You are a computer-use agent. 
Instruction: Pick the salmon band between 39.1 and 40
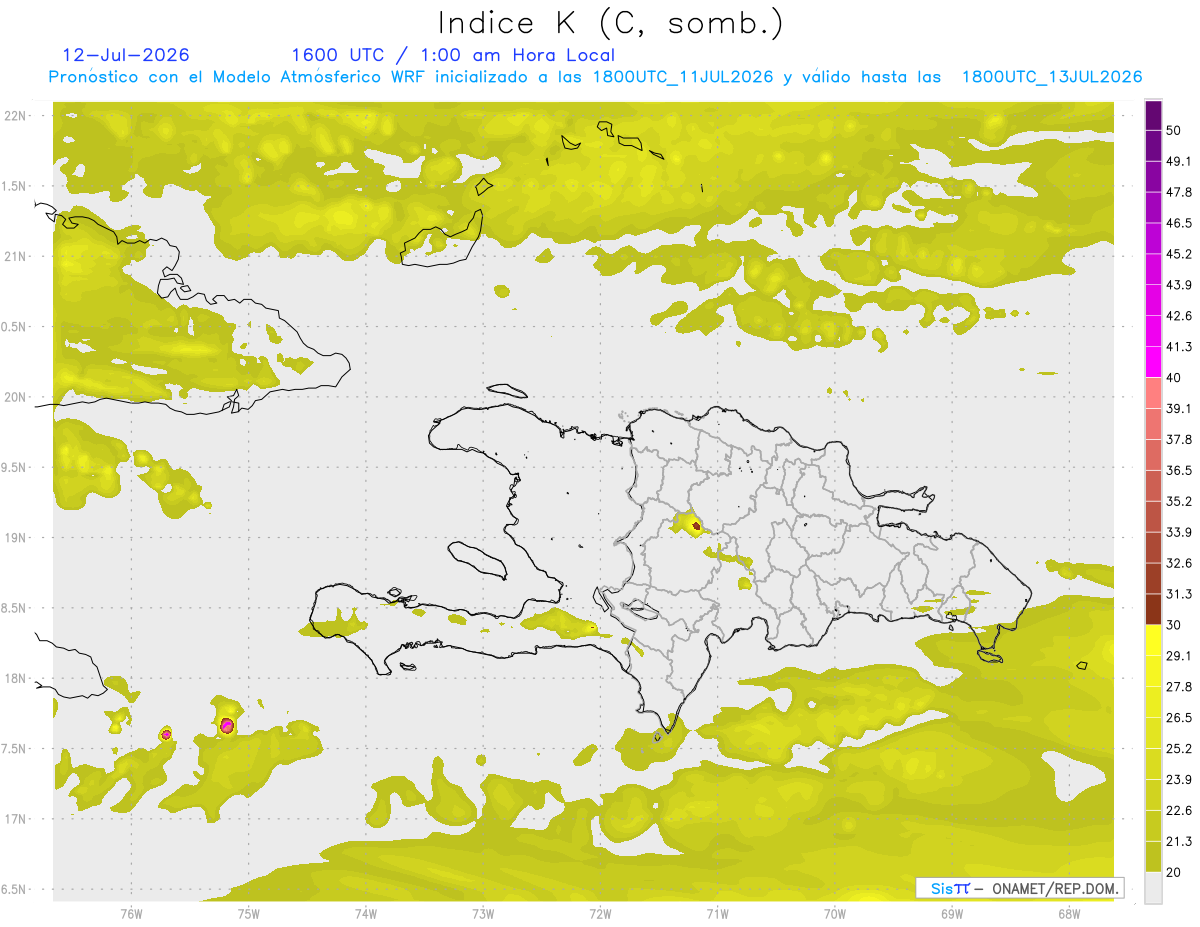tap(1154, 393)
